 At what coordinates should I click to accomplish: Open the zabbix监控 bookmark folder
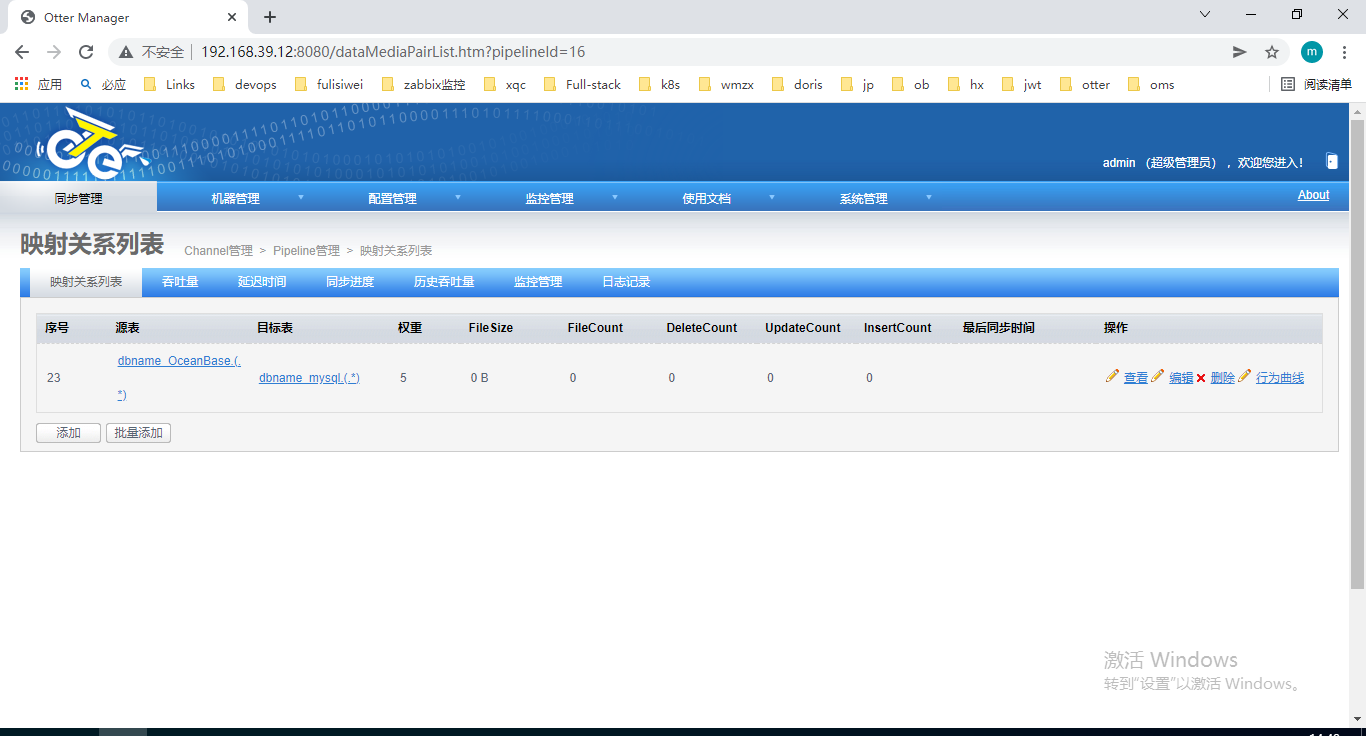point(424,85)
